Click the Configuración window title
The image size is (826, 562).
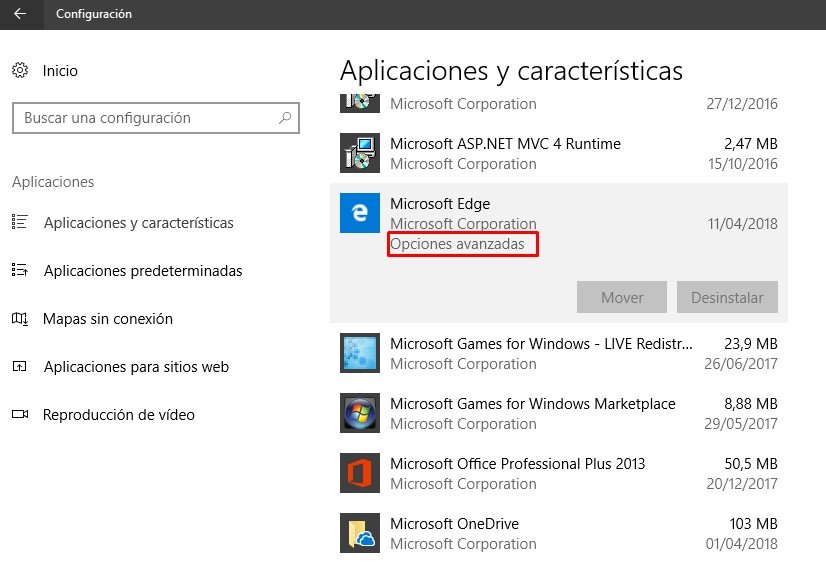point(94,14)
